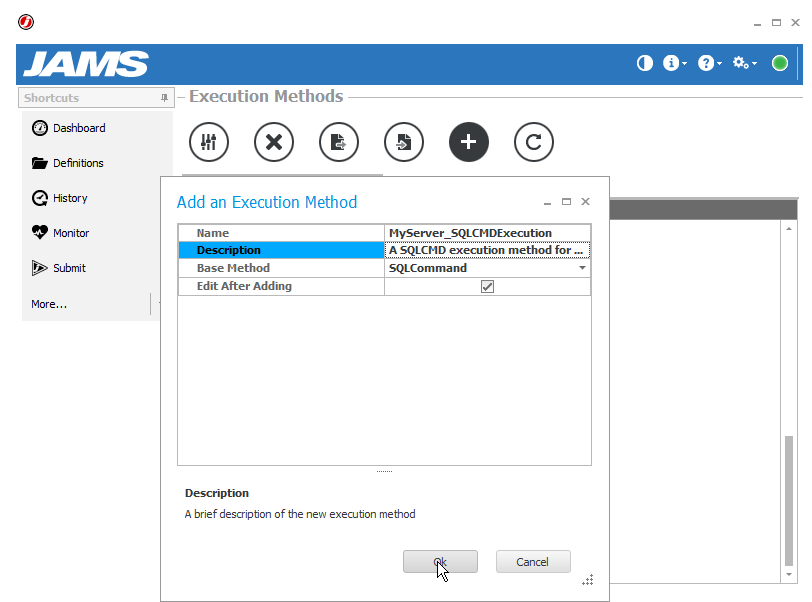Click the History clock icon

(x=40, y=198)
